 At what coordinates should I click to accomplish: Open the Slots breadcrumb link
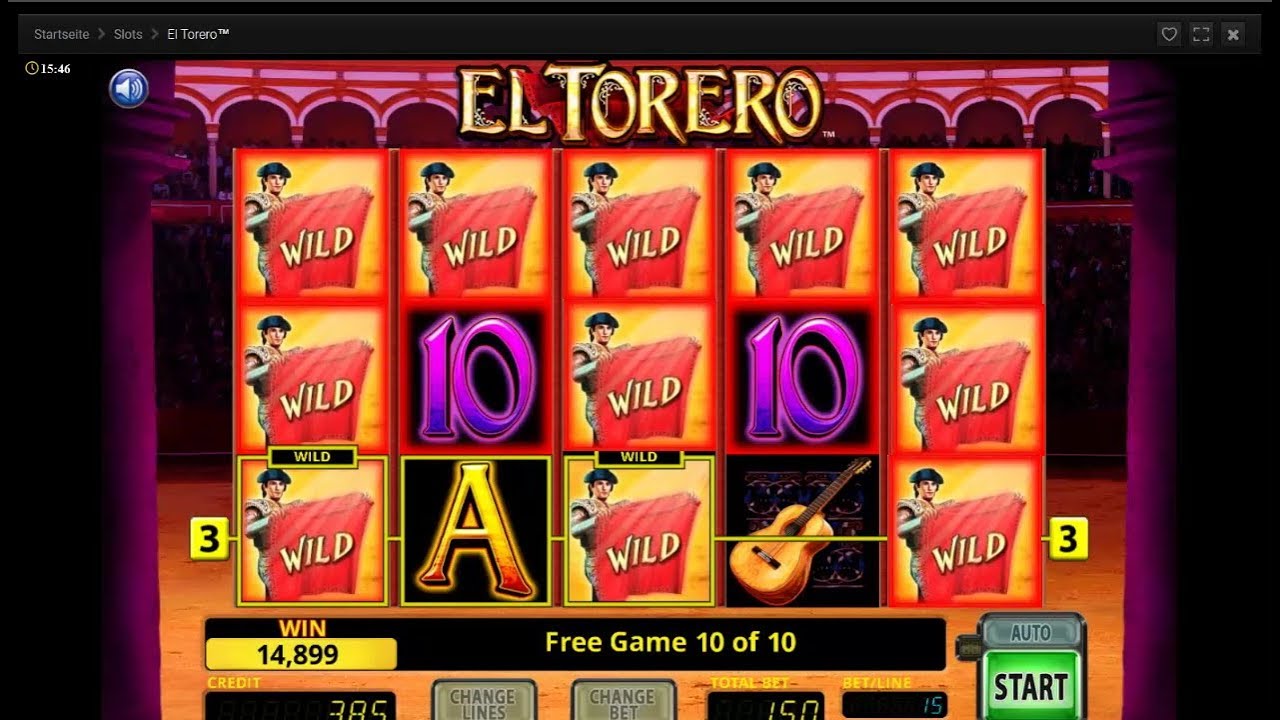[128, 34]
